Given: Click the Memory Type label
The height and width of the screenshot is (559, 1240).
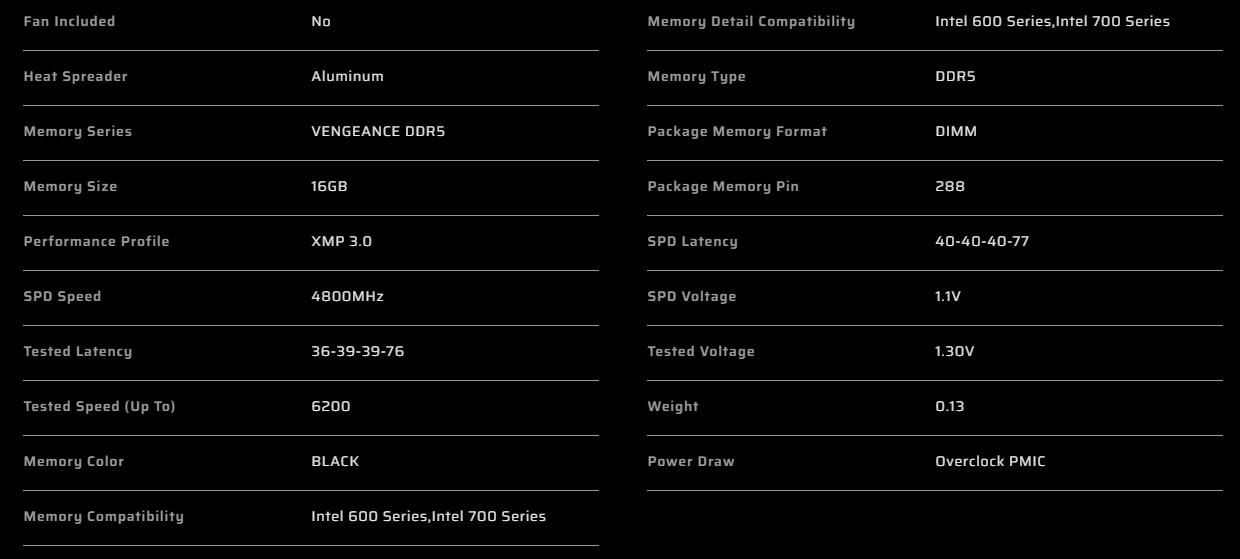Looking at the screenshot, I should [696, 76].
